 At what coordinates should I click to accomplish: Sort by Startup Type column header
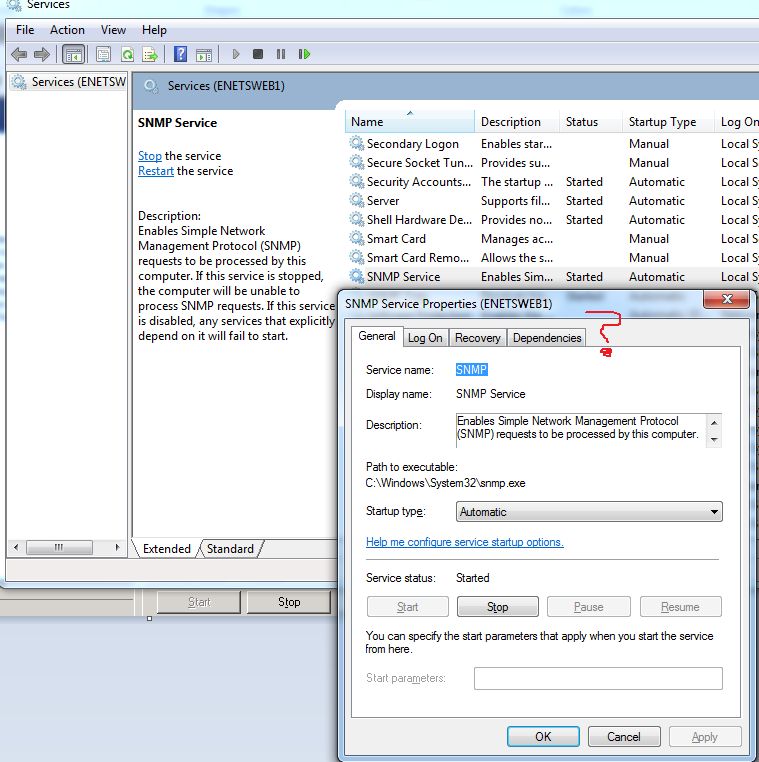point(668,121)
